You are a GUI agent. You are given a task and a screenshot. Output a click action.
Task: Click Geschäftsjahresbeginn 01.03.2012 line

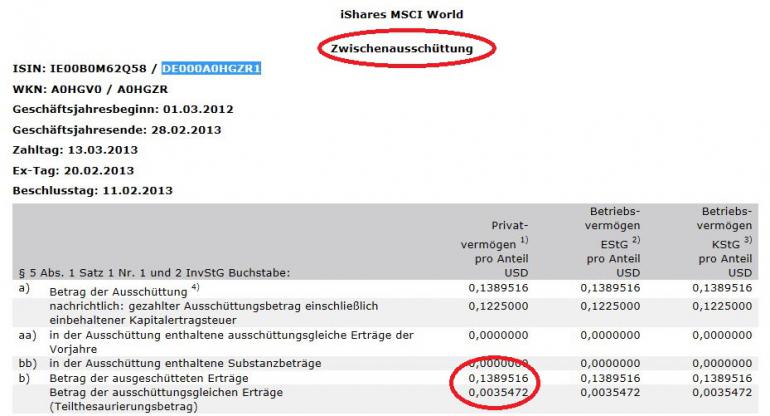tap(123, 109)
